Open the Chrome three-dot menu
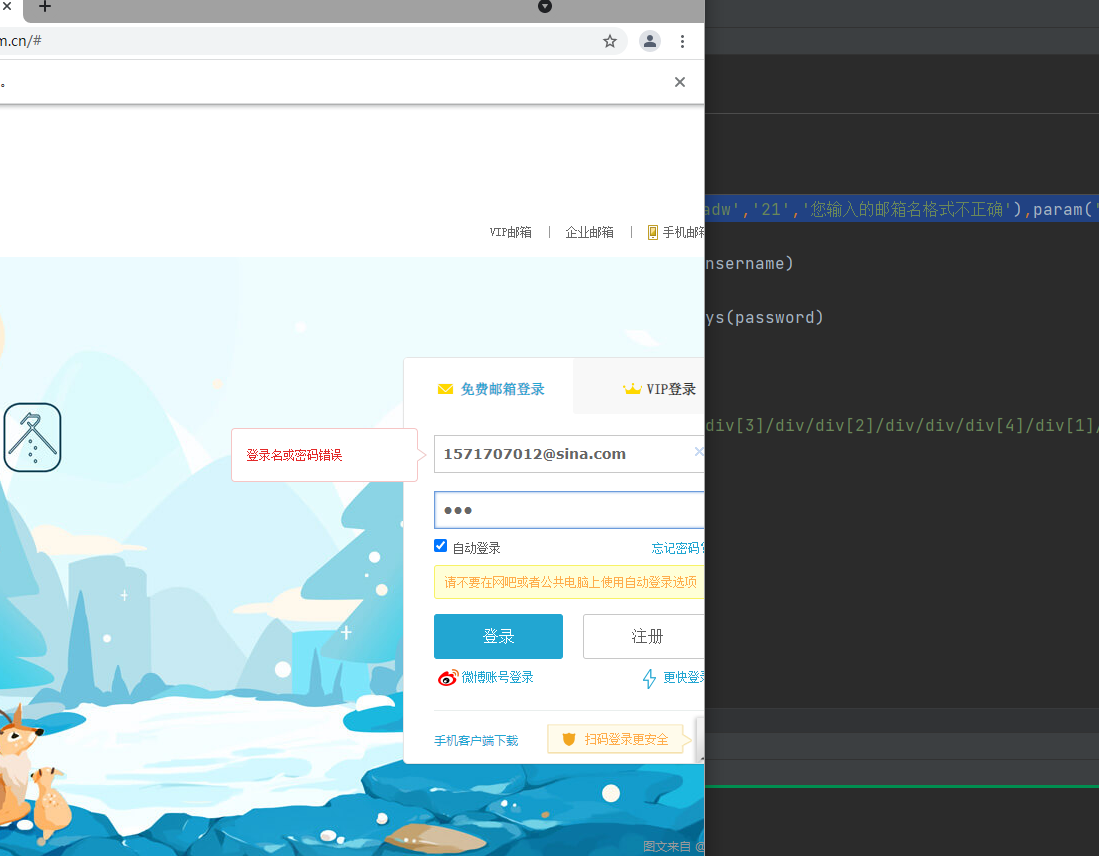Screen dimensions: 1099x856 (682, 41)
